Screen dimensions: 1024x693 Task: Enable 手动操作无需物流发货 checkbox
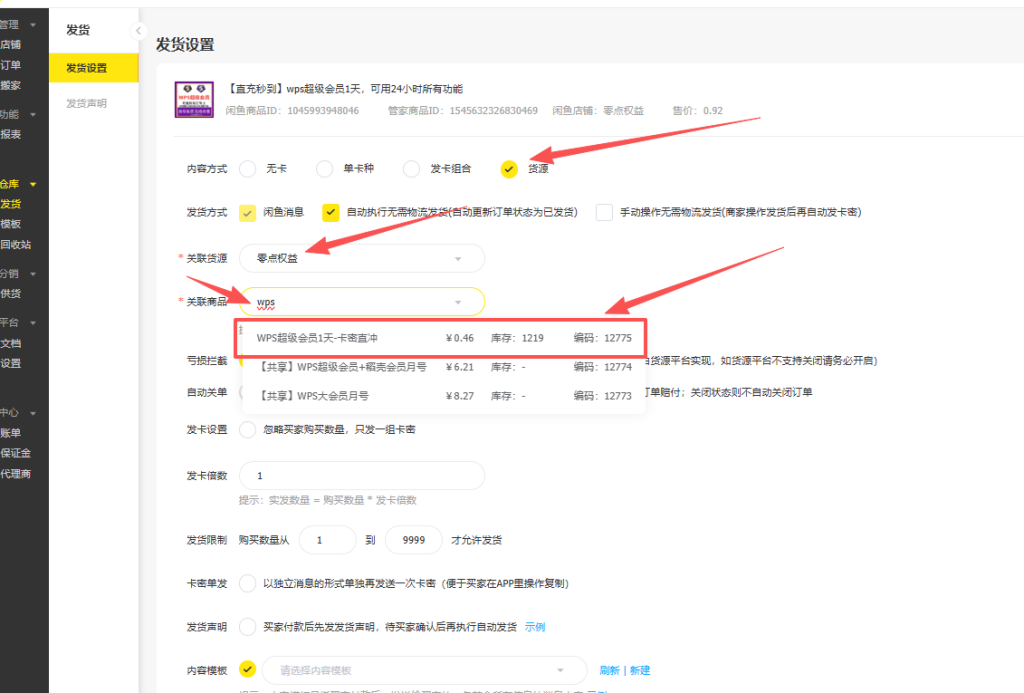(x=604, y=212)
